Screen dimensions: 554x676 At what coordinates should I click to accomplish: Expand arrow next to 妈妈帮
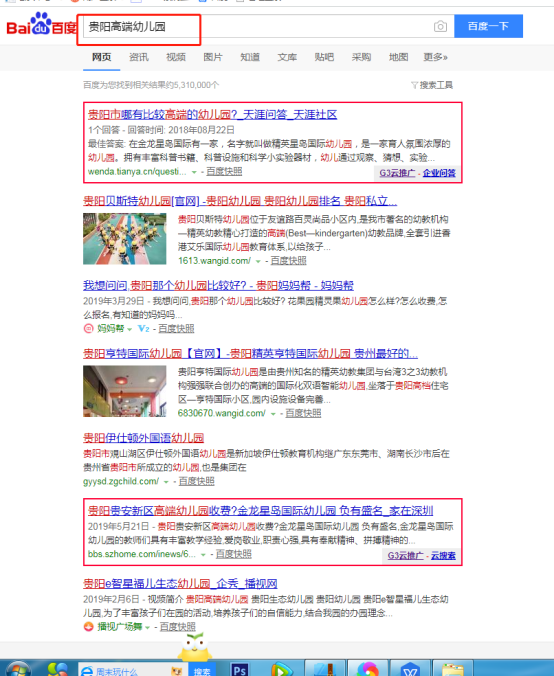pos(129,329)
